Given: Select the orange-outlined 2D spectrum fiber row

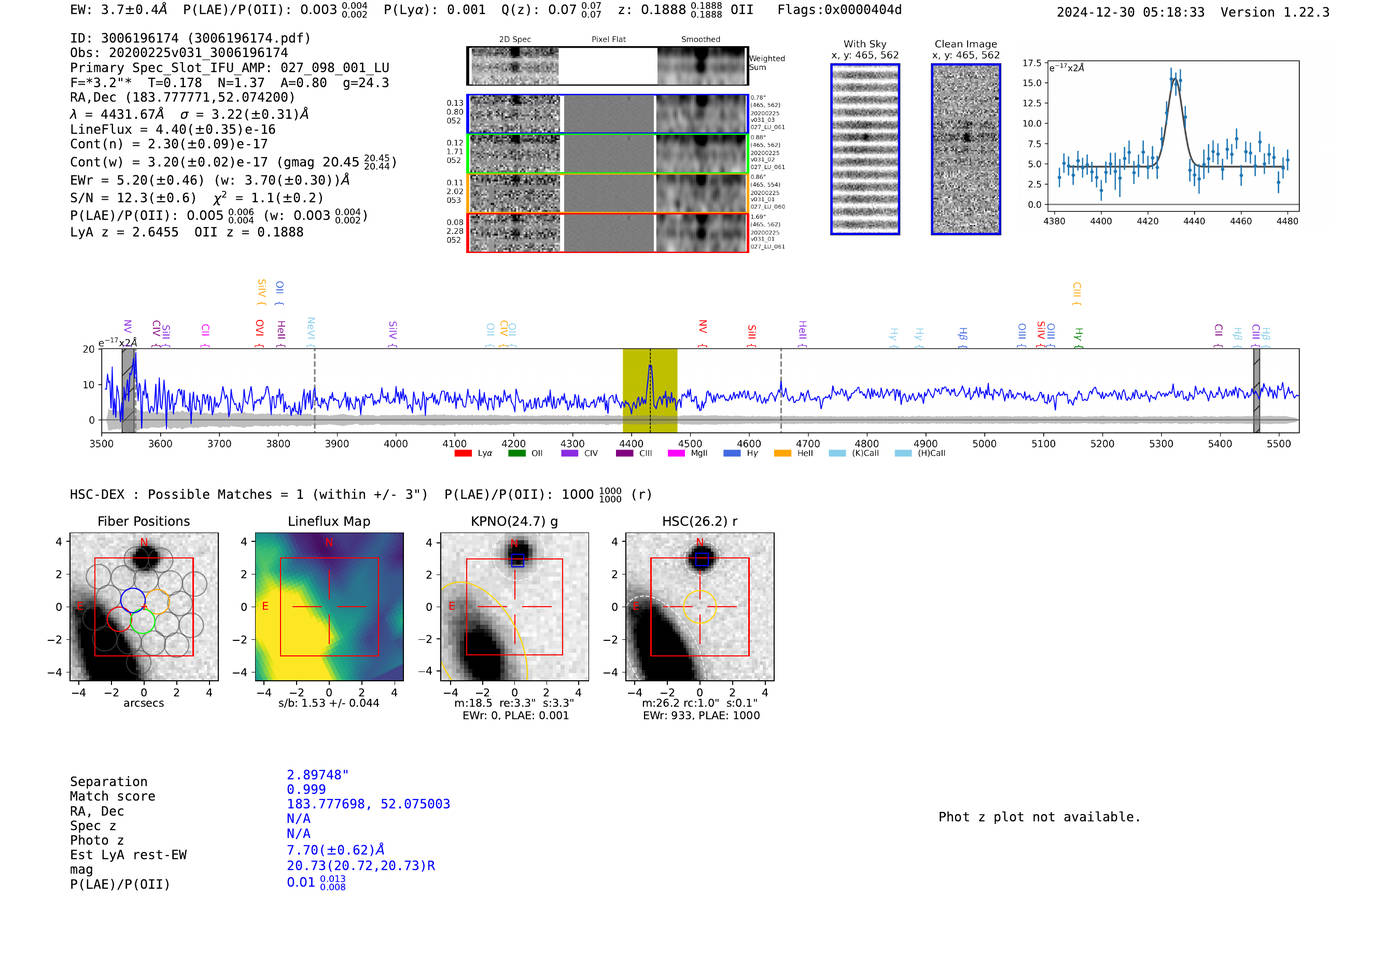Looking at the screenshot, I should (607, 193).
